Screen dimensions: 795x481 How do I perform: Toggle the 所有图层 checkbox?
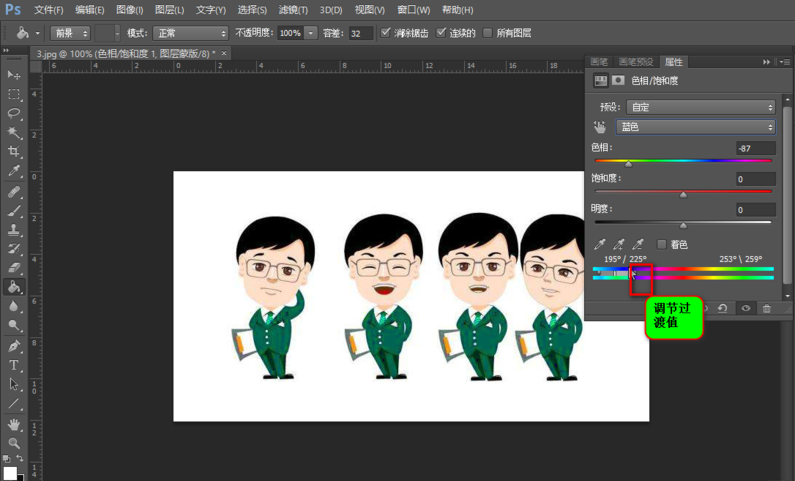click(x=488, y=33)
